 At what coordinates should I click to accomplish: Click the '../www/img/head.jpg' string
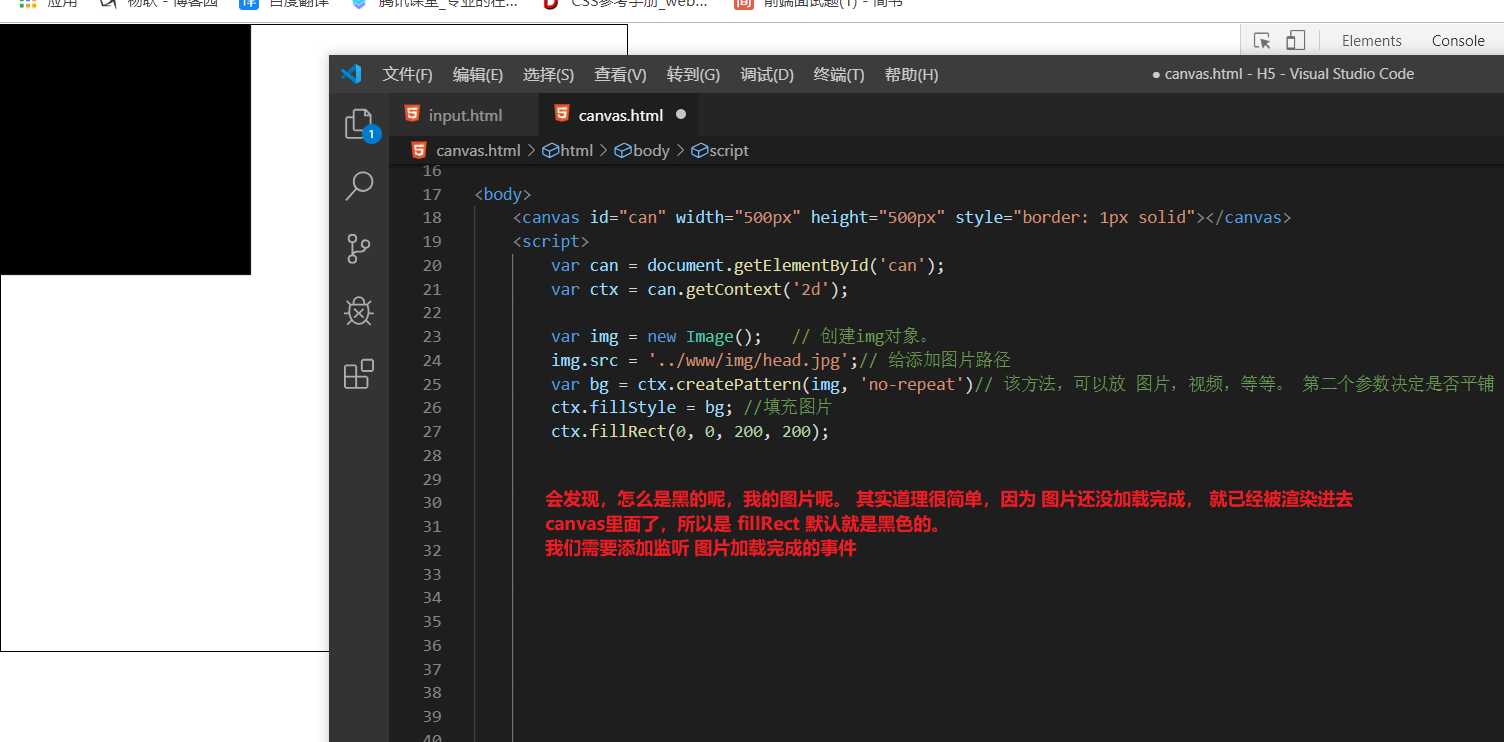tap(753, 360)
